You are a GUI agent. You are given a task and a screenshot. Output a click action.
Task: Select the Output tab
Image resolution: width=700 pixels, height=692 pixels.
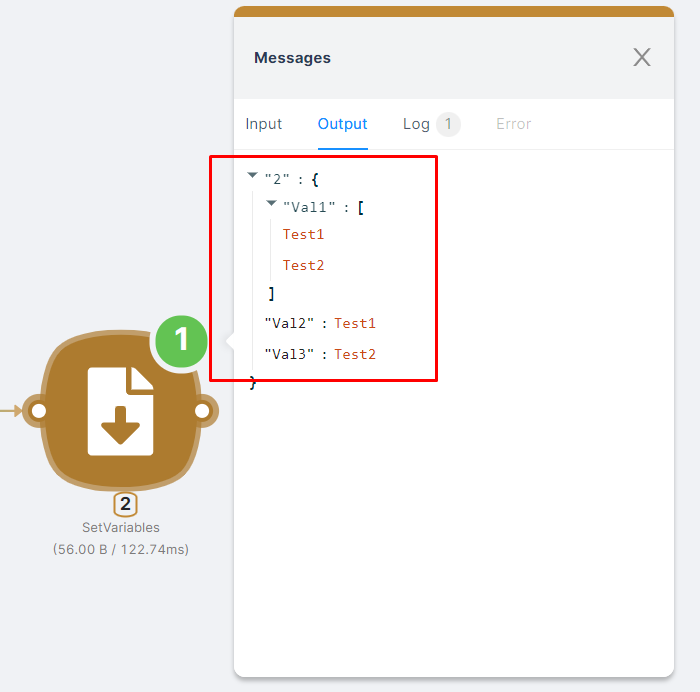[342, 124]
